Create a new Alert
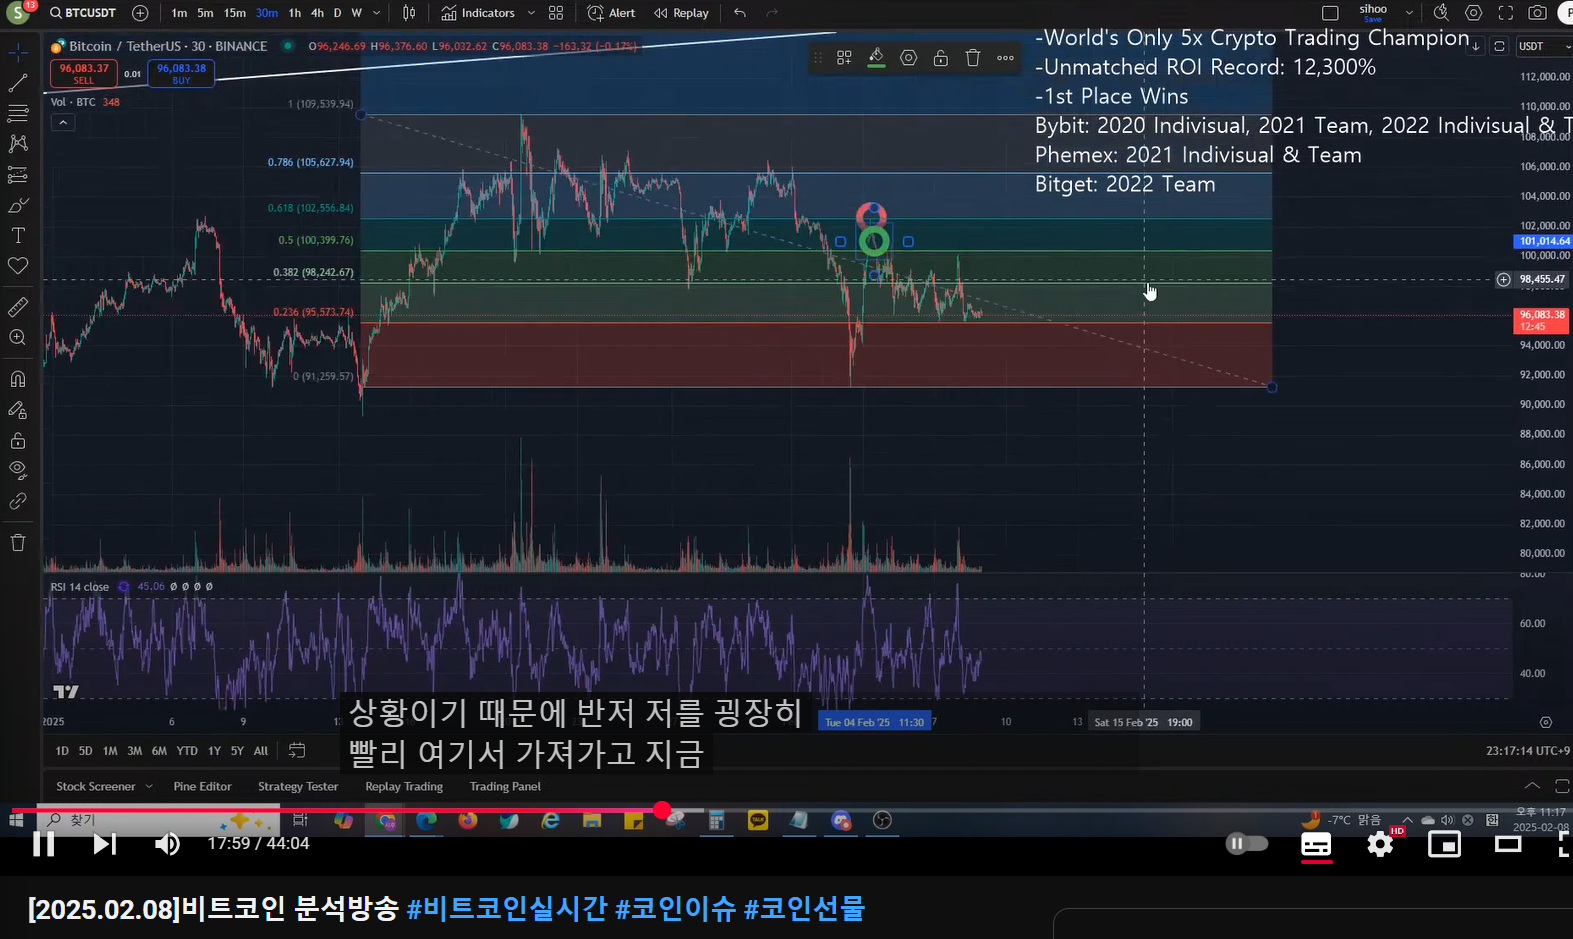This screenshot has height=939, width=1573. pyautogui.click(x=611, y=13)
